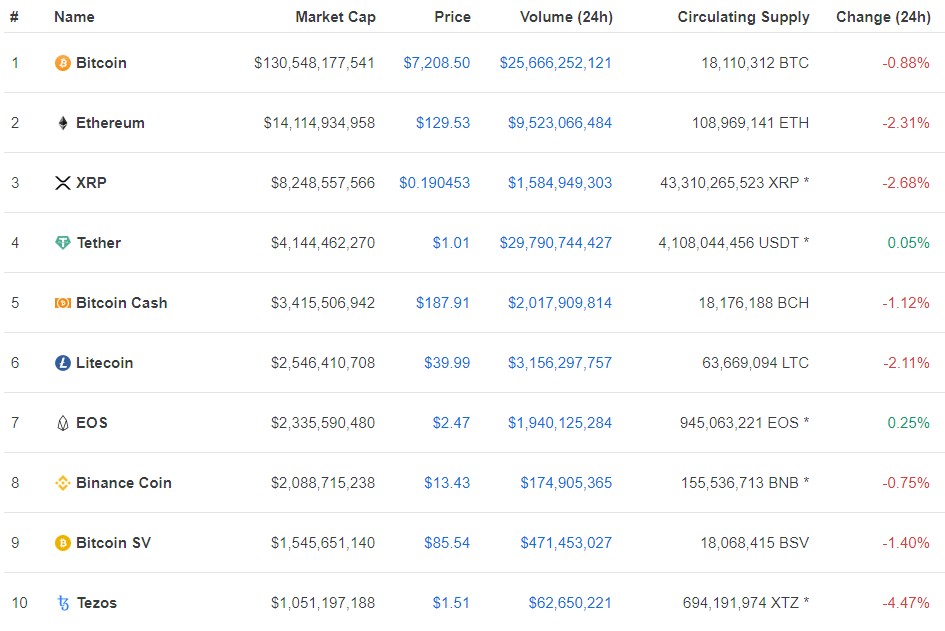Open the Binance Coin name link

point(124,483)
